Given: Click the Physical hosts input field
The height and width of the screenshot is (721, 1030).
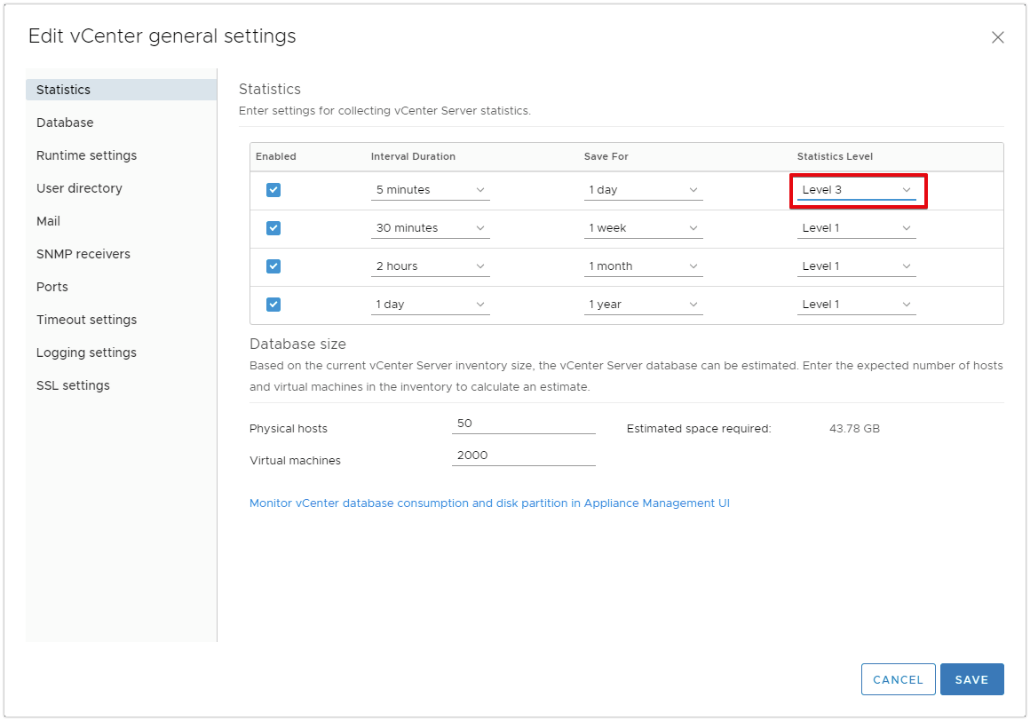Looking at the screenshot, I should [x=524, y=424].
